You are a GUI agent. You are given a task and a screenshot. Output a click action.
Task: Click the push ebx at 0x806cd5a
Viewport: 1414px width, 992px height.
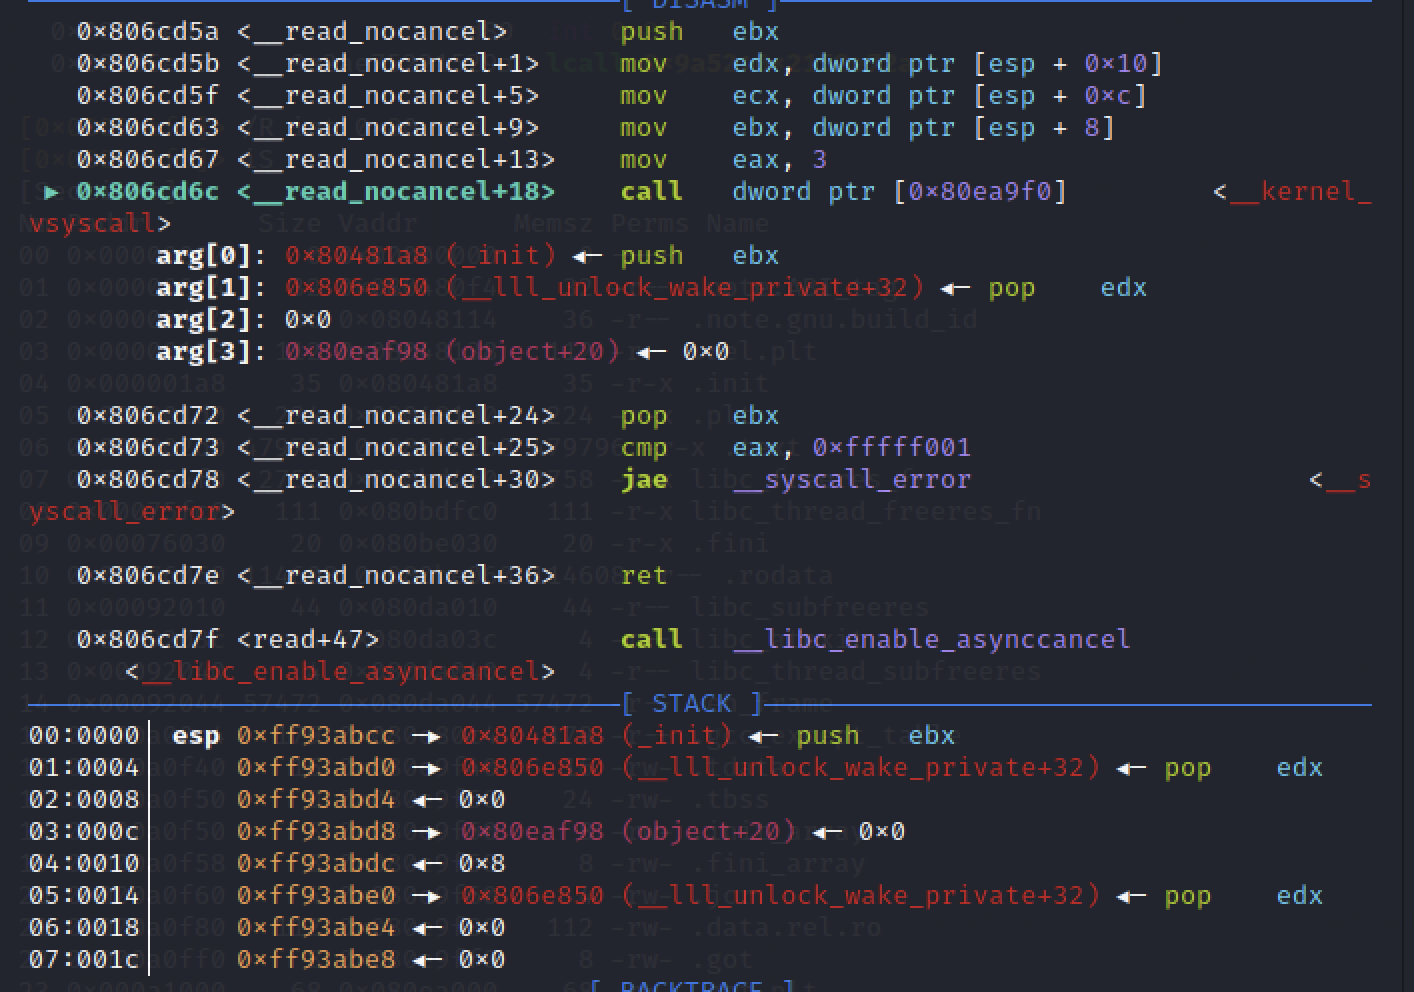click(700, 32)
